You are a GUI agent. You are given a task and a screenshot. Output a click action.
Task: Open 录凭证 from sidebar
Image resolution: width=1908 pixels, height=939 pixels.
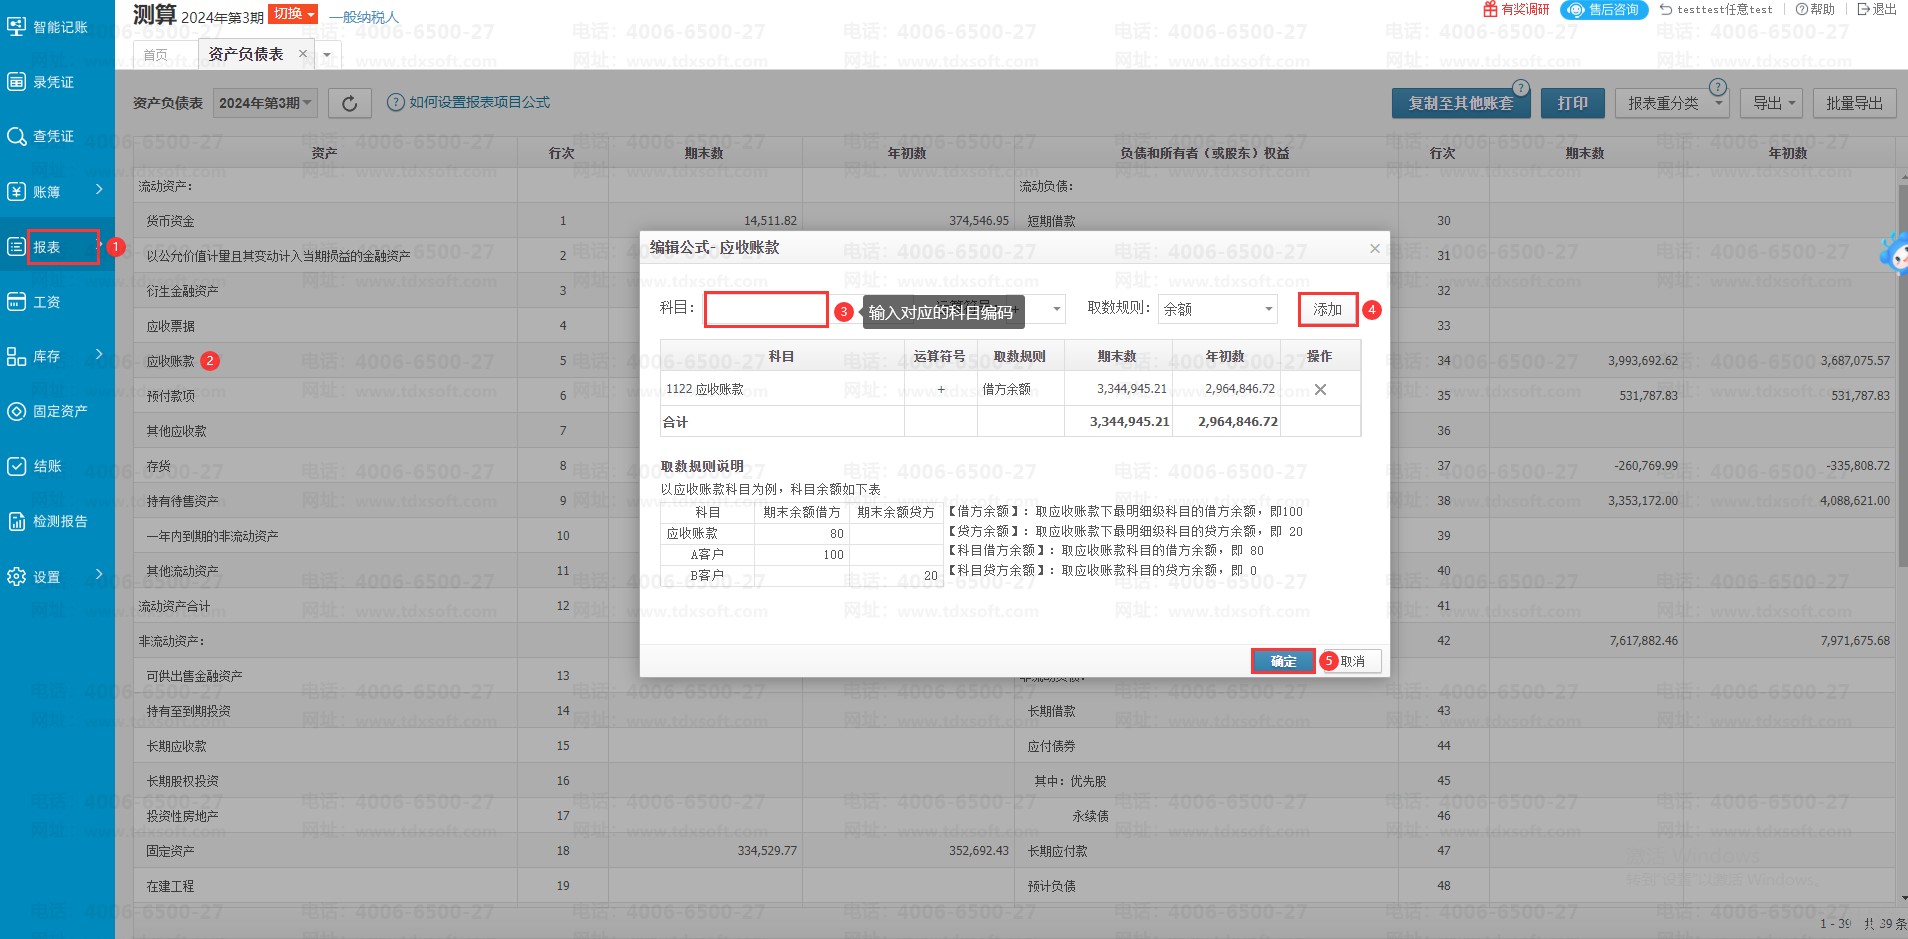point(53,82)
